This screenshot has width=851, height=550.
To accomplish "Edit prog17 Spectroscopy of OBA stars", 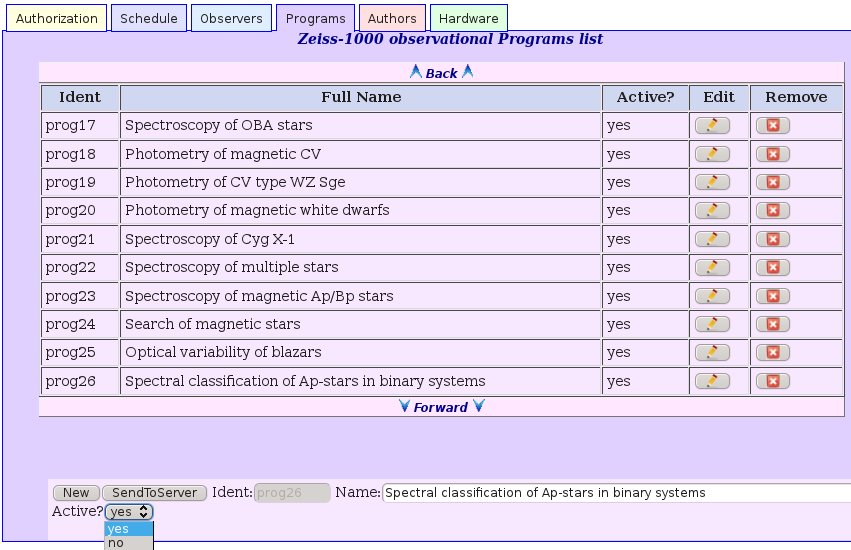I will 712,125.
